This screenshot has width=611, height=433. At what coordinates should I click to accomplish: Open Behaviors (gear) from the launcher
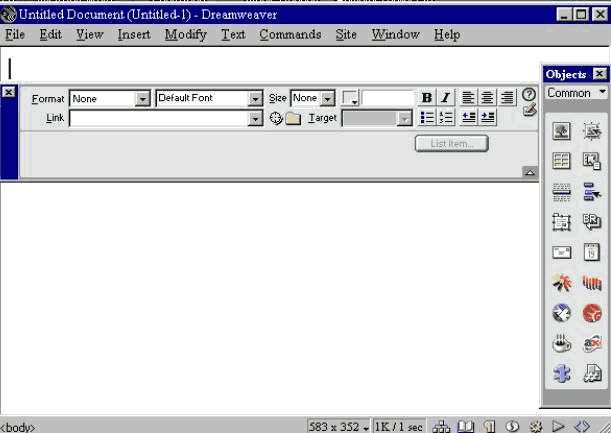point(536,427)
